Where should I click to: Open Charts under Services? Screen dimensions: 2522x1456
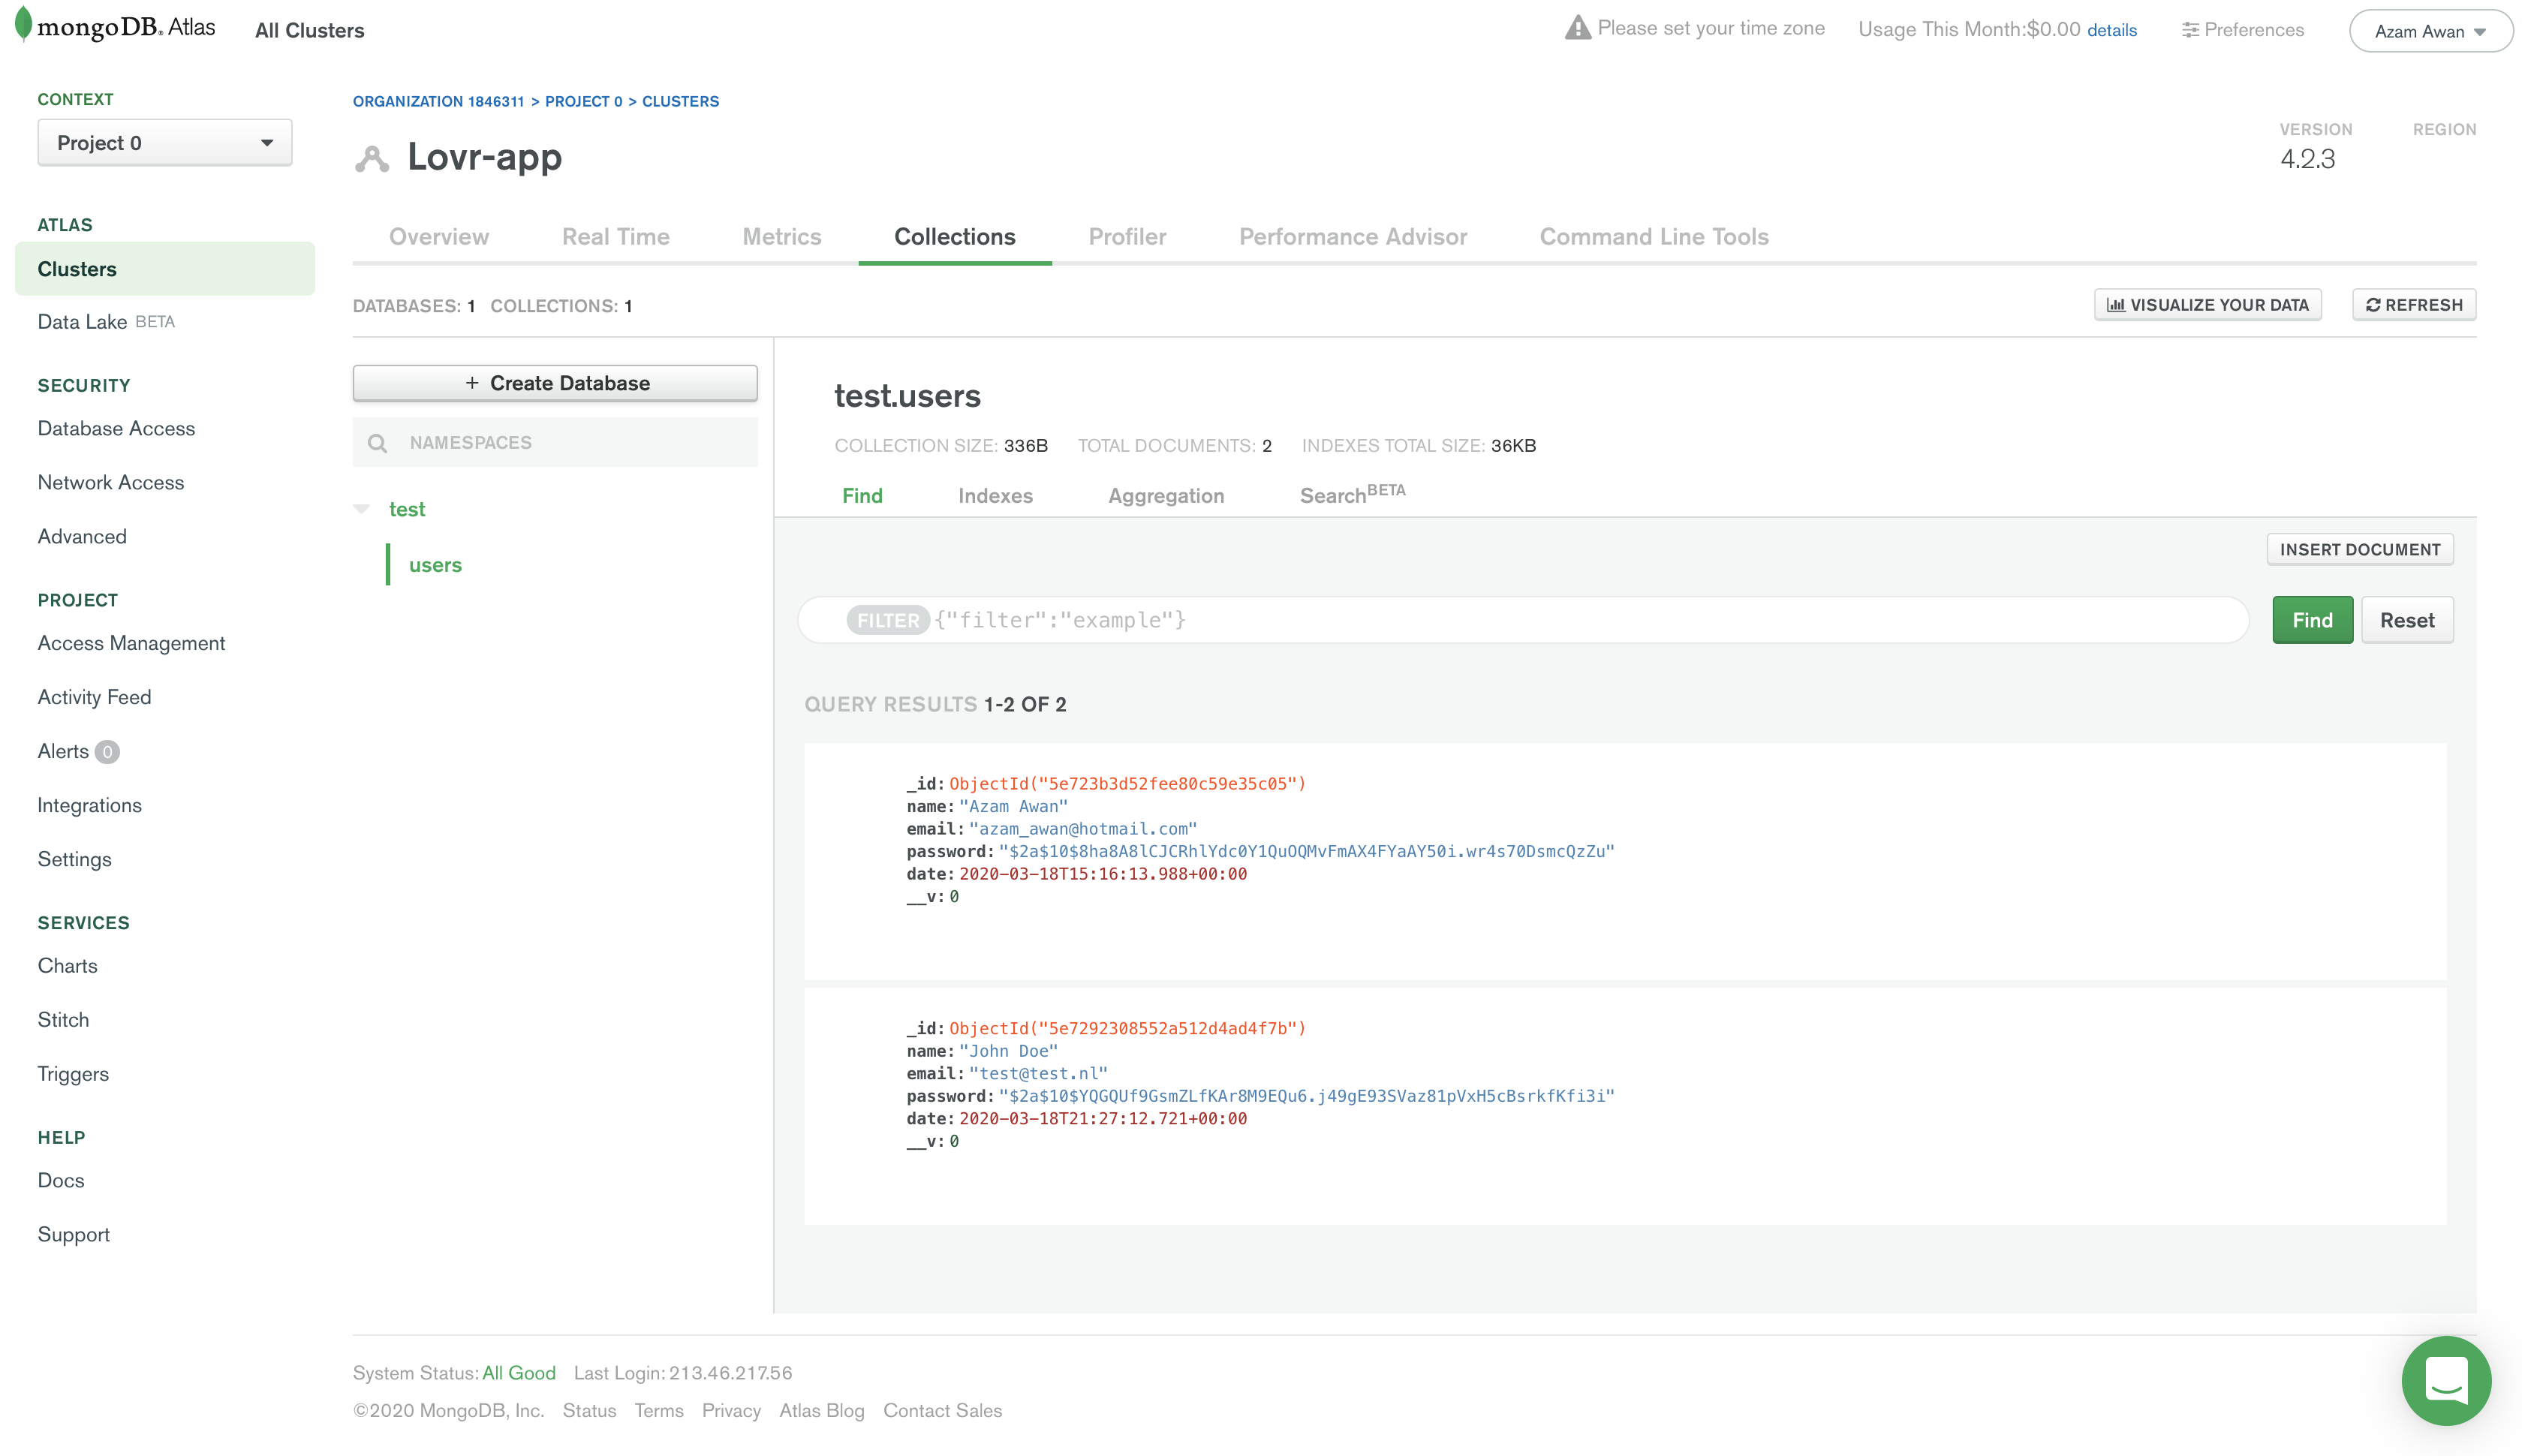[67, 966]
